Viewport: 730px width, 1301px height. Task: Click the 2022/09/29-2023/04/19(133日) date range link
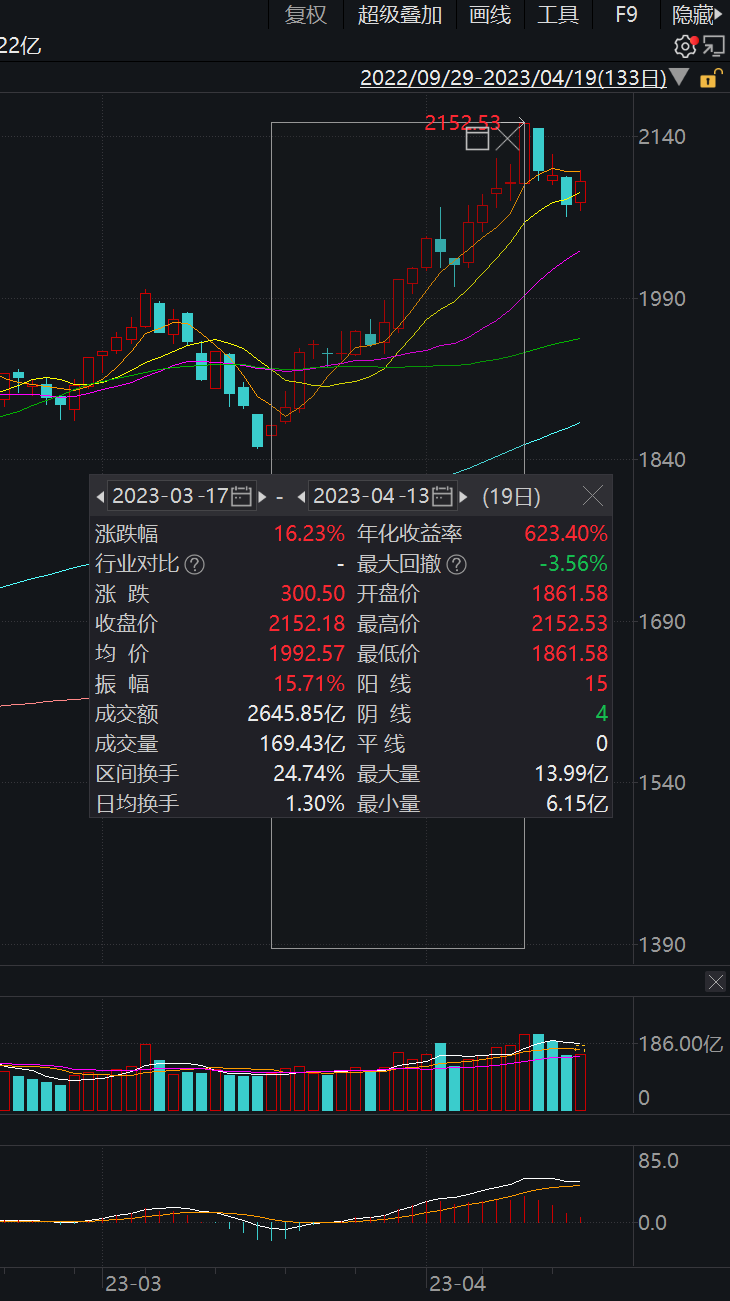tap(513, 78)
